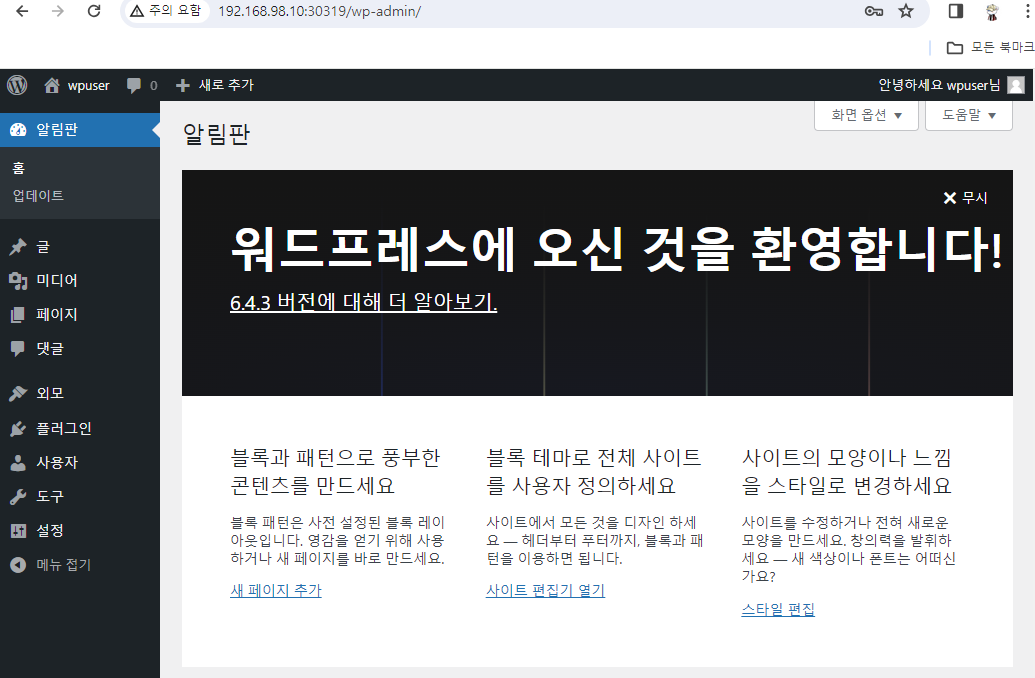Click the wpuser site name in admin bar
Screen dimensions: 1035x678
pos(88,85)
